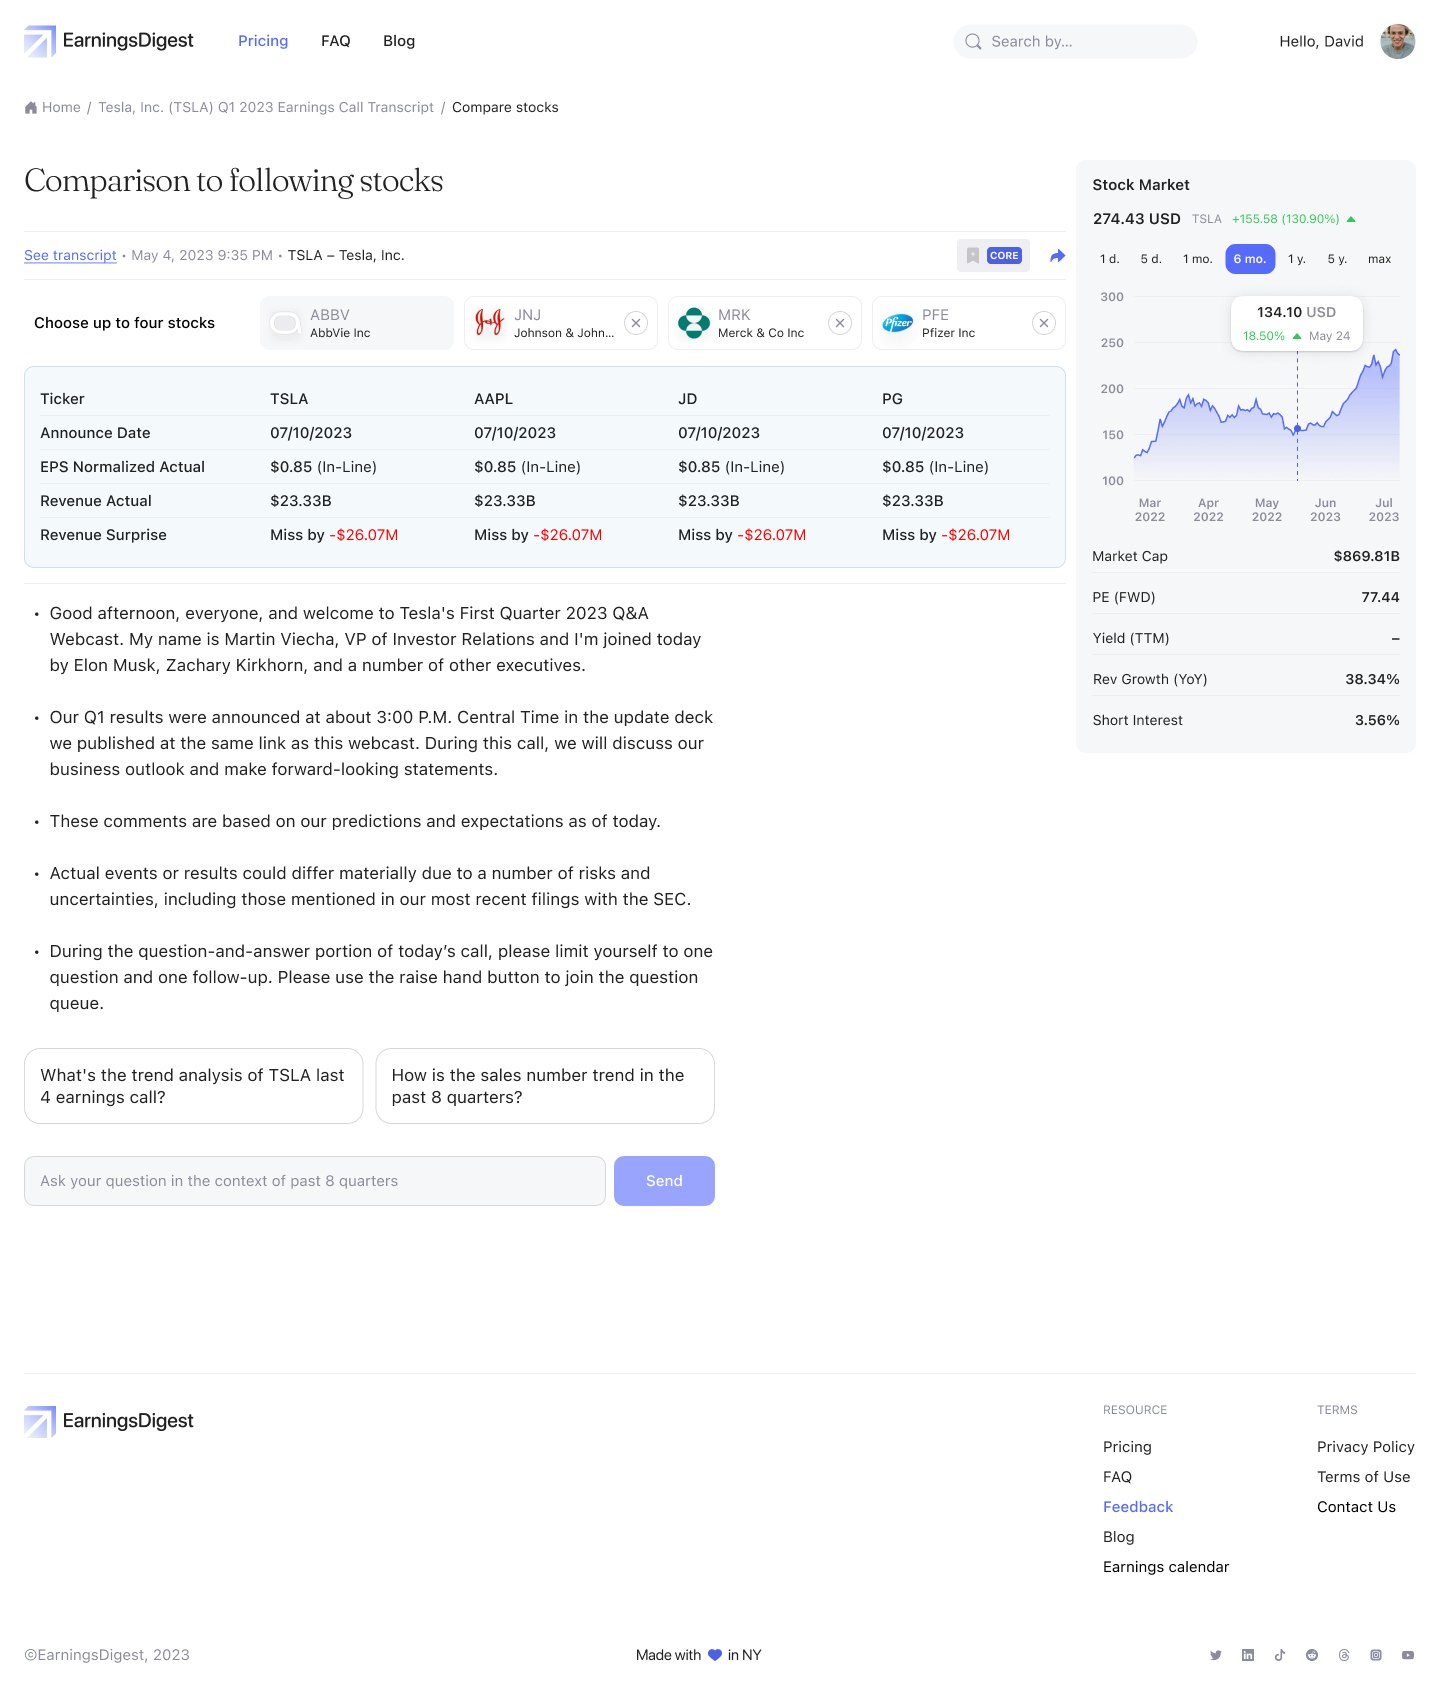Click the 274.43 USD stock price
This screenshot has width=1440, height=1688.
coord(1137,219)
